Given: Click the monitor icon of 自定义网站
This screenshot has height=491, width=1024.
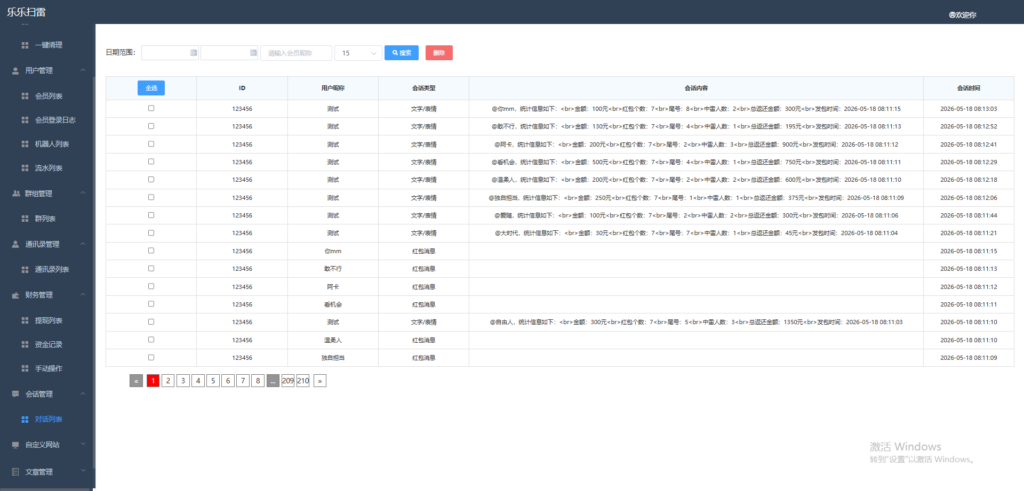Looking at the screenshot, I should 16,445.
